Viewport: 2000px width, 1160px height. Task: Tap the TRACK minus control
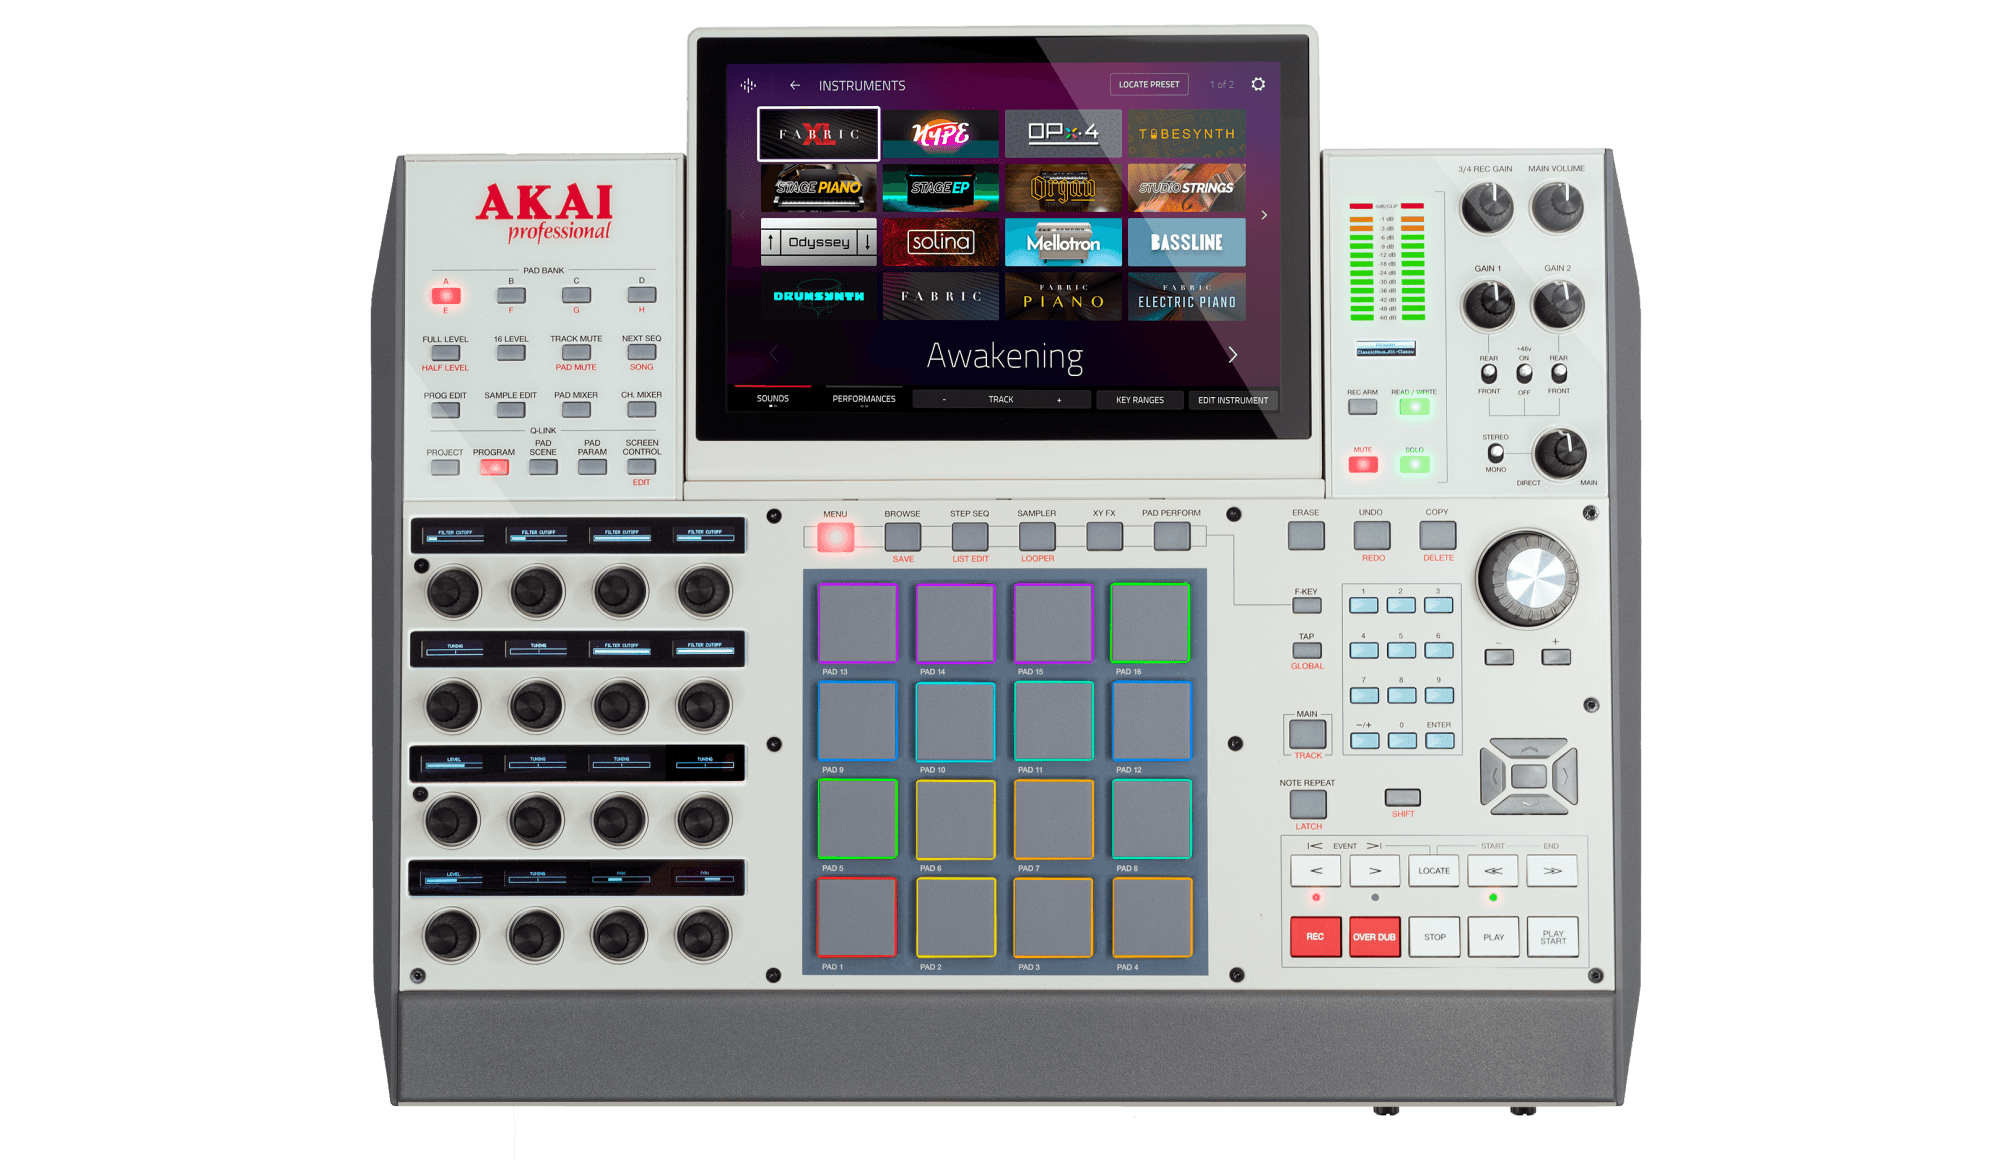click(x=944, y=400)
